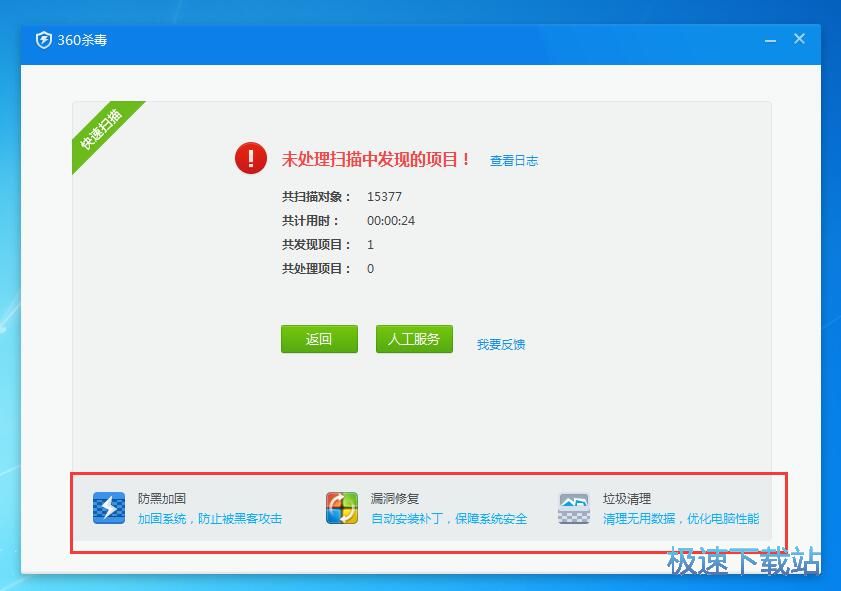Click the elapsed time 00:00:24
This screenshot has width=841, height=591.
tap(391, 220)
